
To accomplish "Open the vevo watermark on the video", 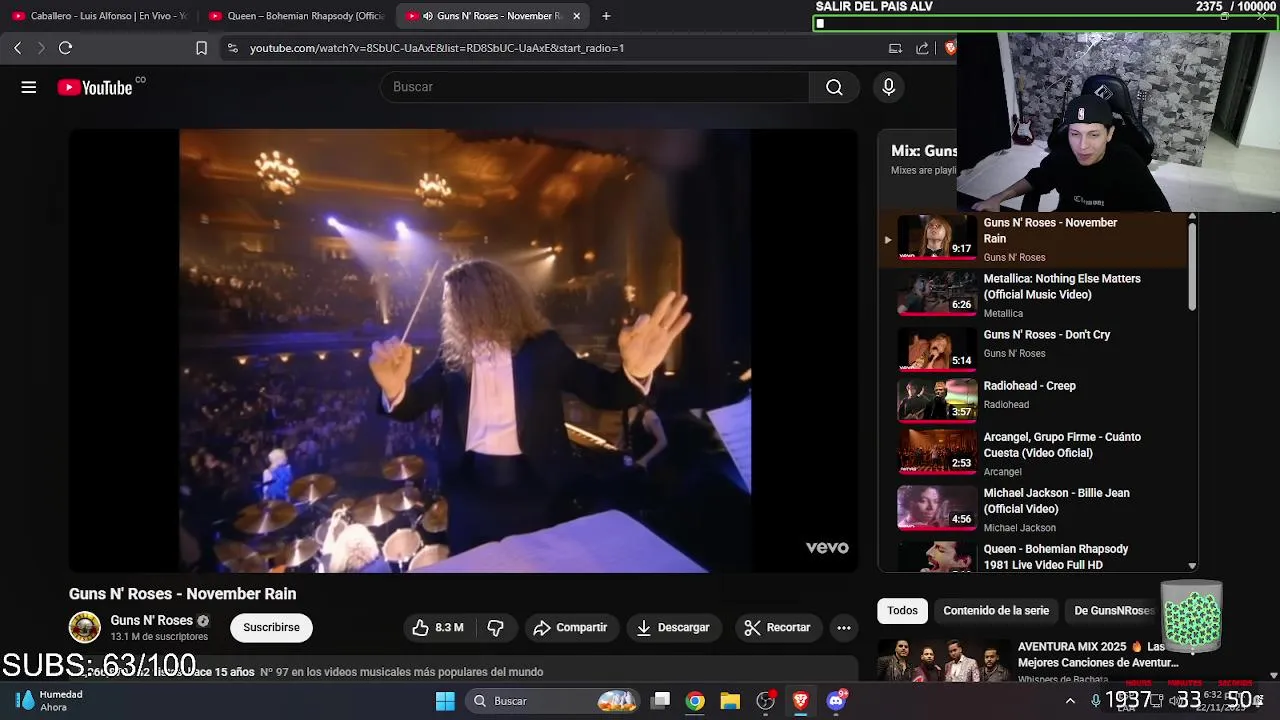I will [x=827, y=548].
